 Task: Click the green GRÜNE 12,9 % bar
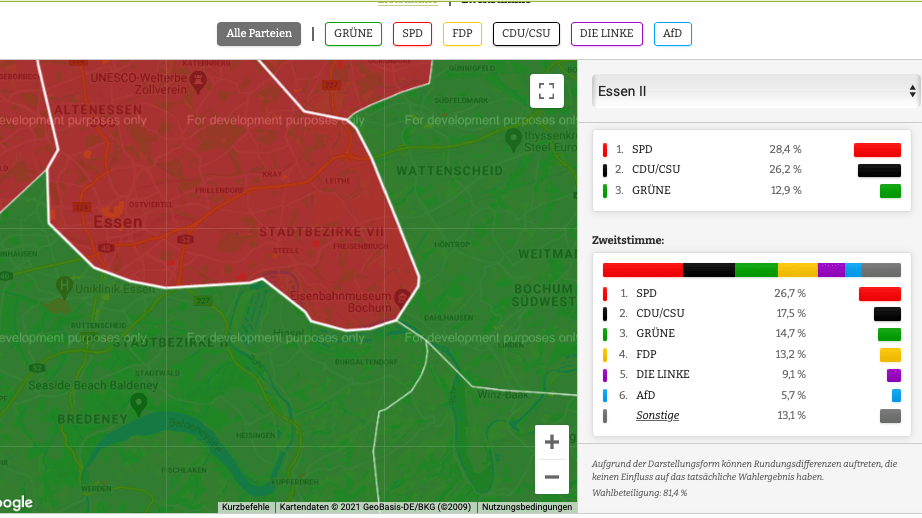[x=890, y=191]
